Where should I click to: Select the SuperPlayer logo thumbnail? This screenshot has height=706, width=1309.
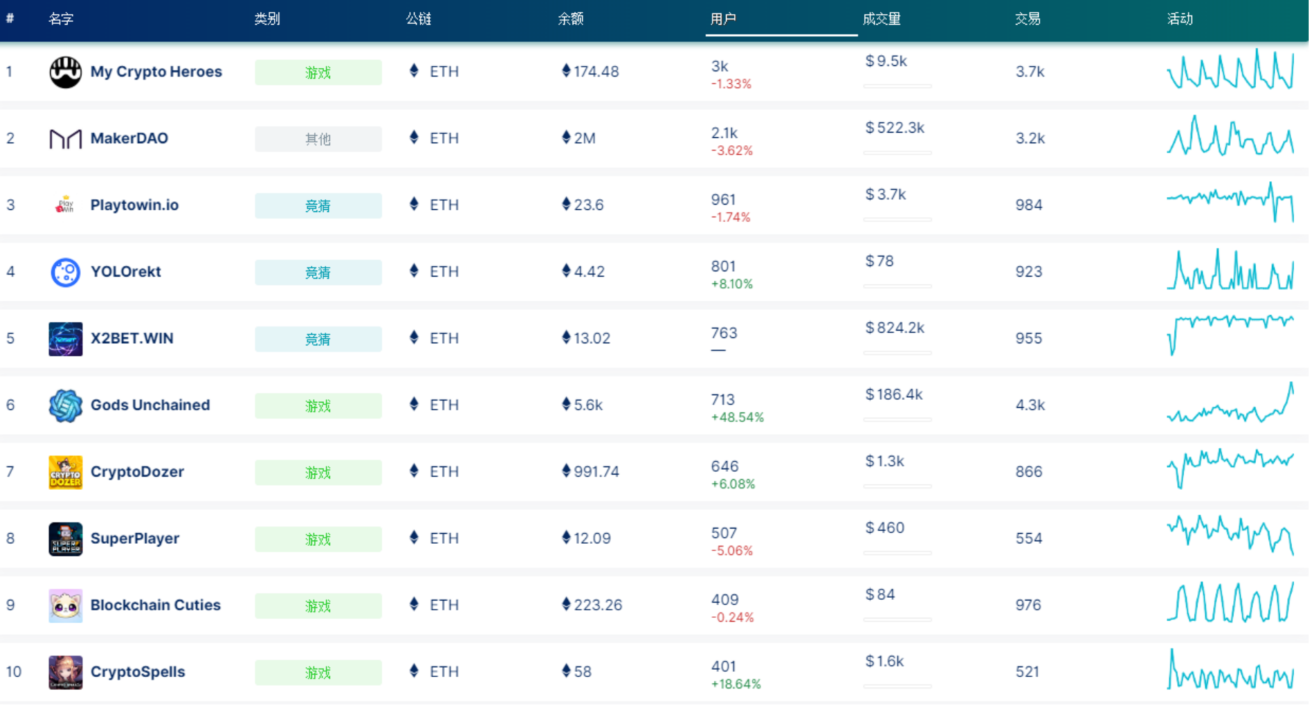click(x=66, y=539)
